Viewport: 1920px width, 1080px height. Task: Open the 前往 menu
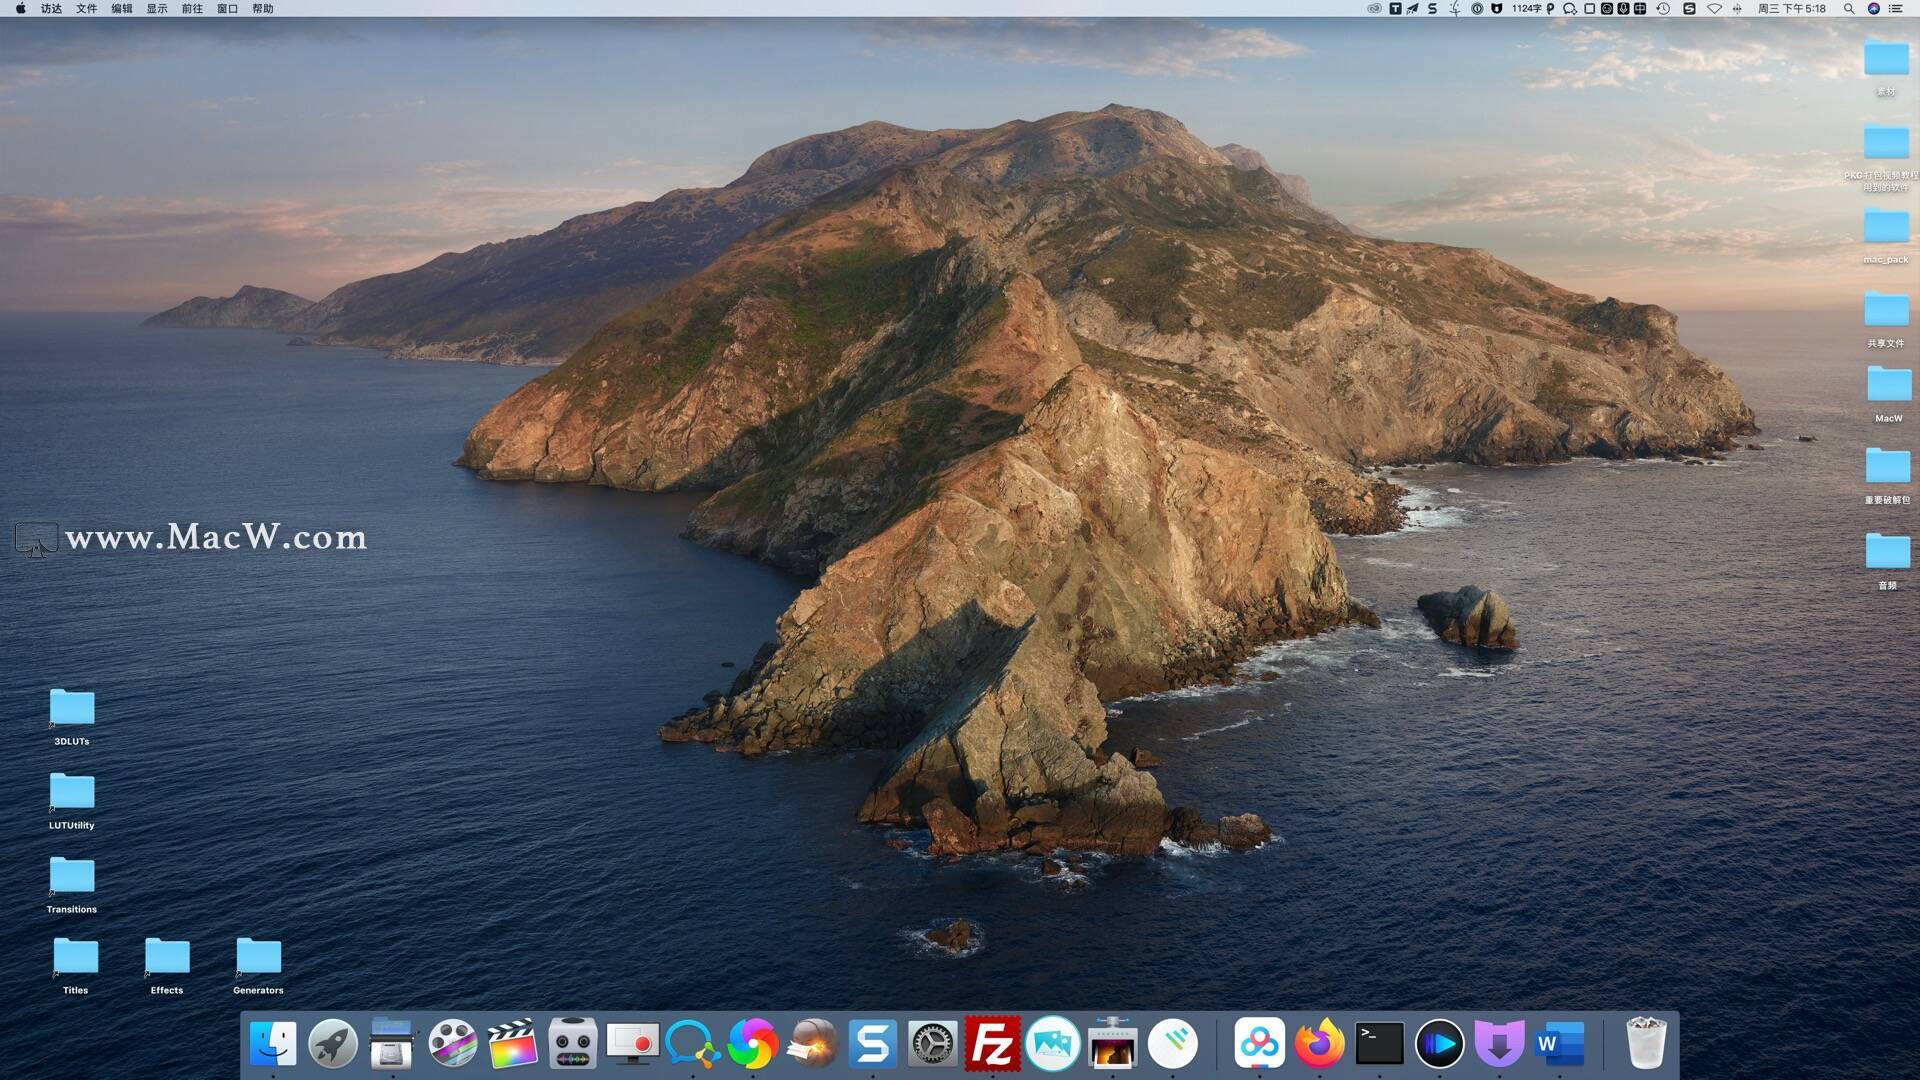coord(192,9)
